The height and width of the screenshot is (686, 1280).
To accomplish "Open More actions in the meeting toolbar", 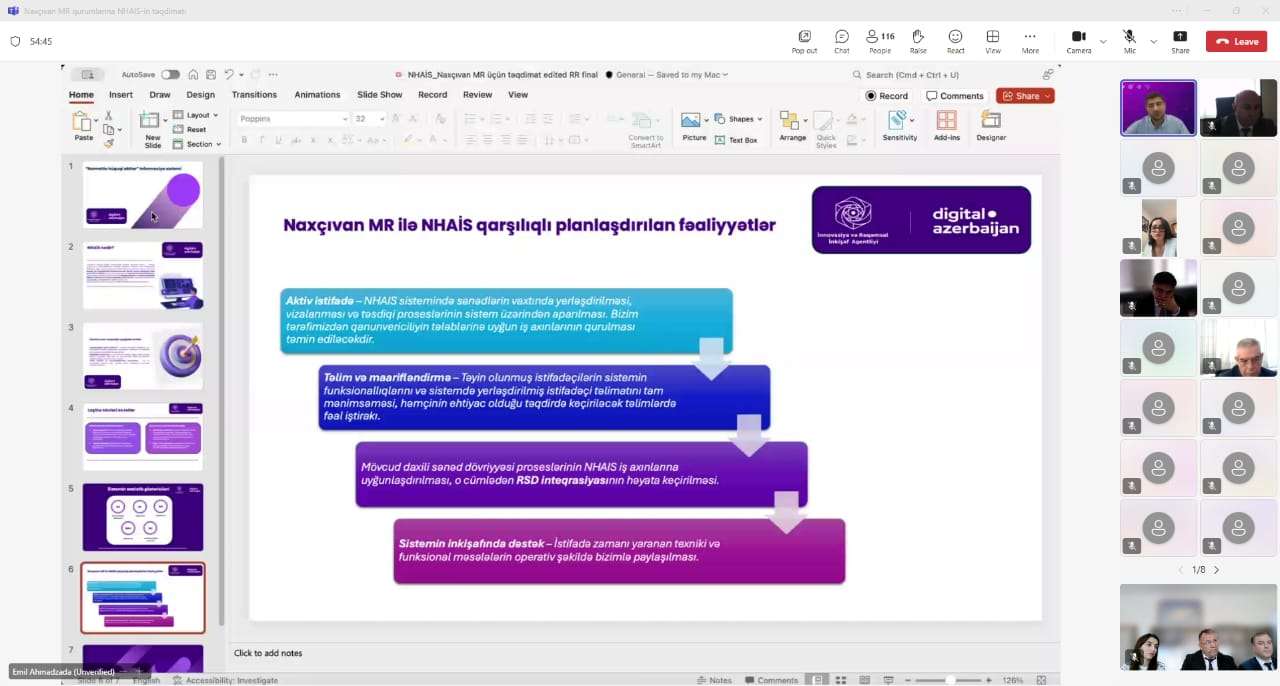I will (x=1030, y=40).
